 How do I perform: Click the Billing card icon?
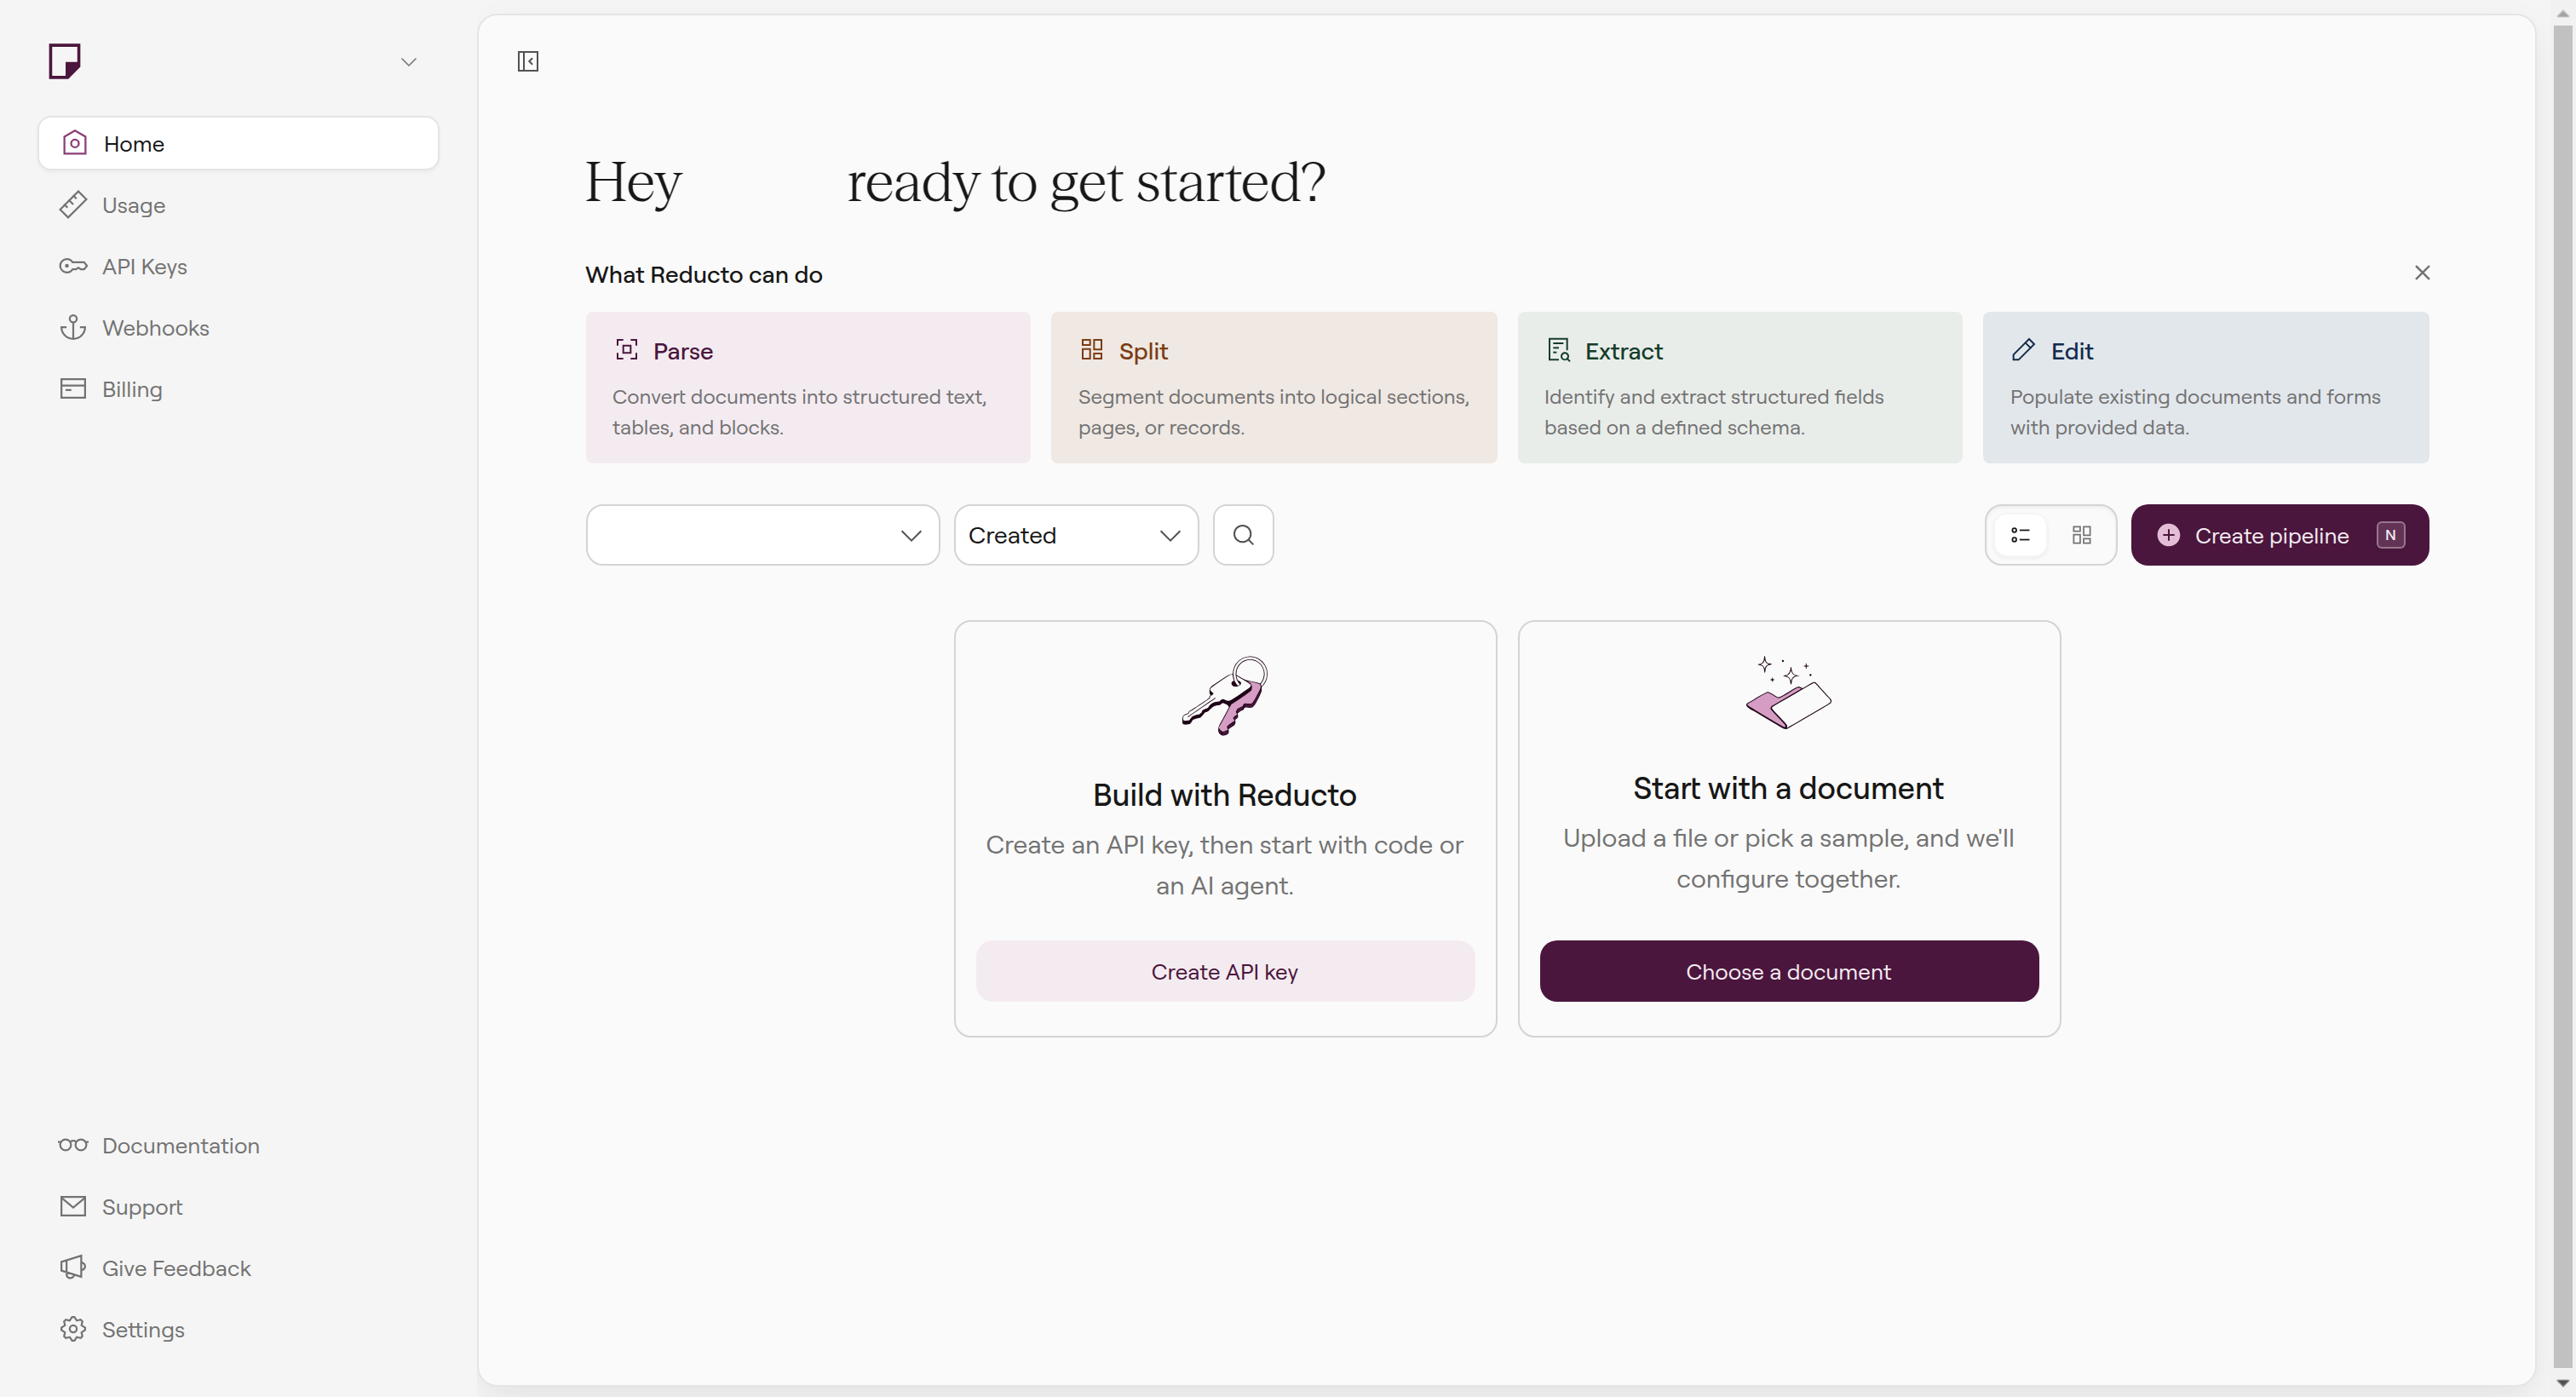click(73, 389)
